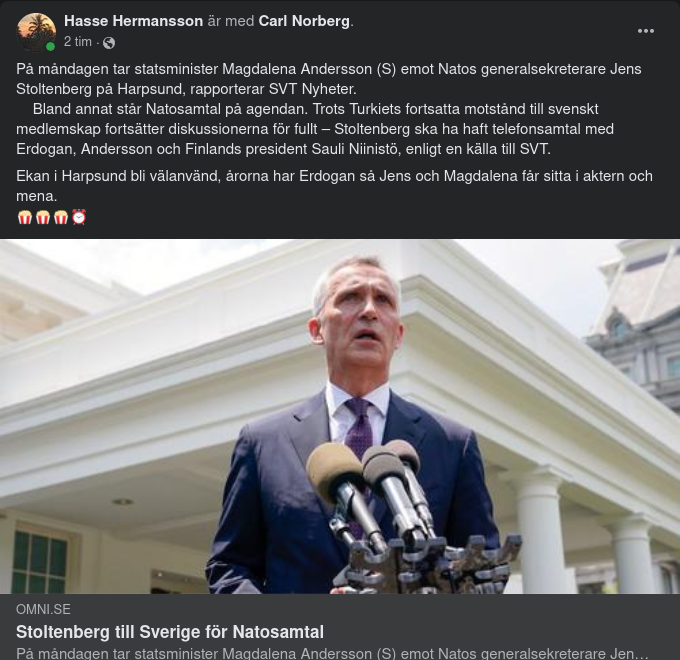Open Hasse Hermansson's profile name link
This screenshot has width=680, height=660.
click(x=133, y=21)
